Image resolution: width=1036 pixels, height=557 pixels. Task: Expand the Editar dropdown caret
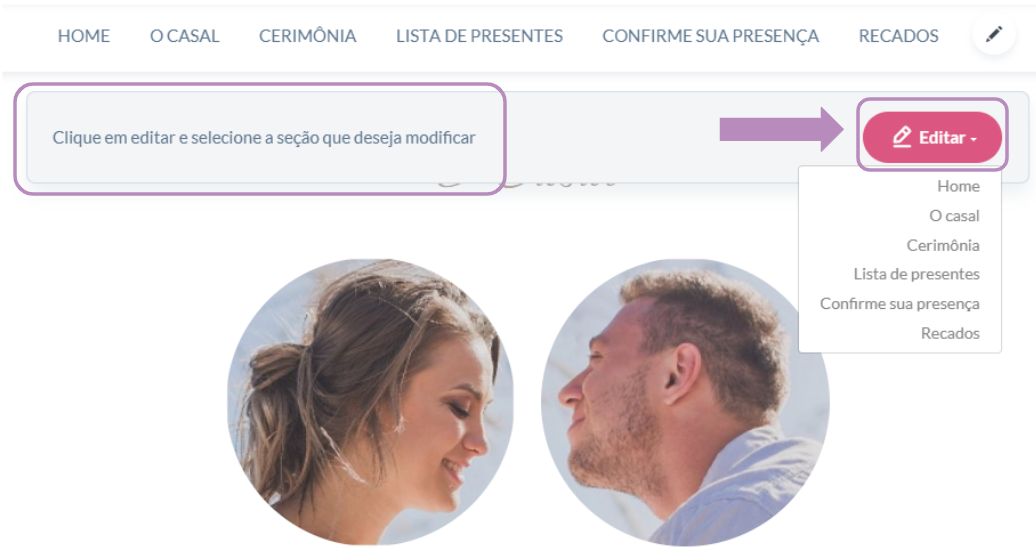974,139
